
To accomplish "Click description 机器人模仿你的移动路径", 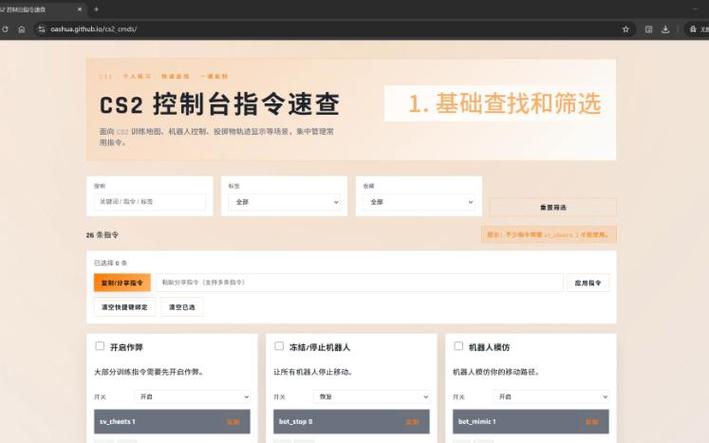I will tap(496, 372).
